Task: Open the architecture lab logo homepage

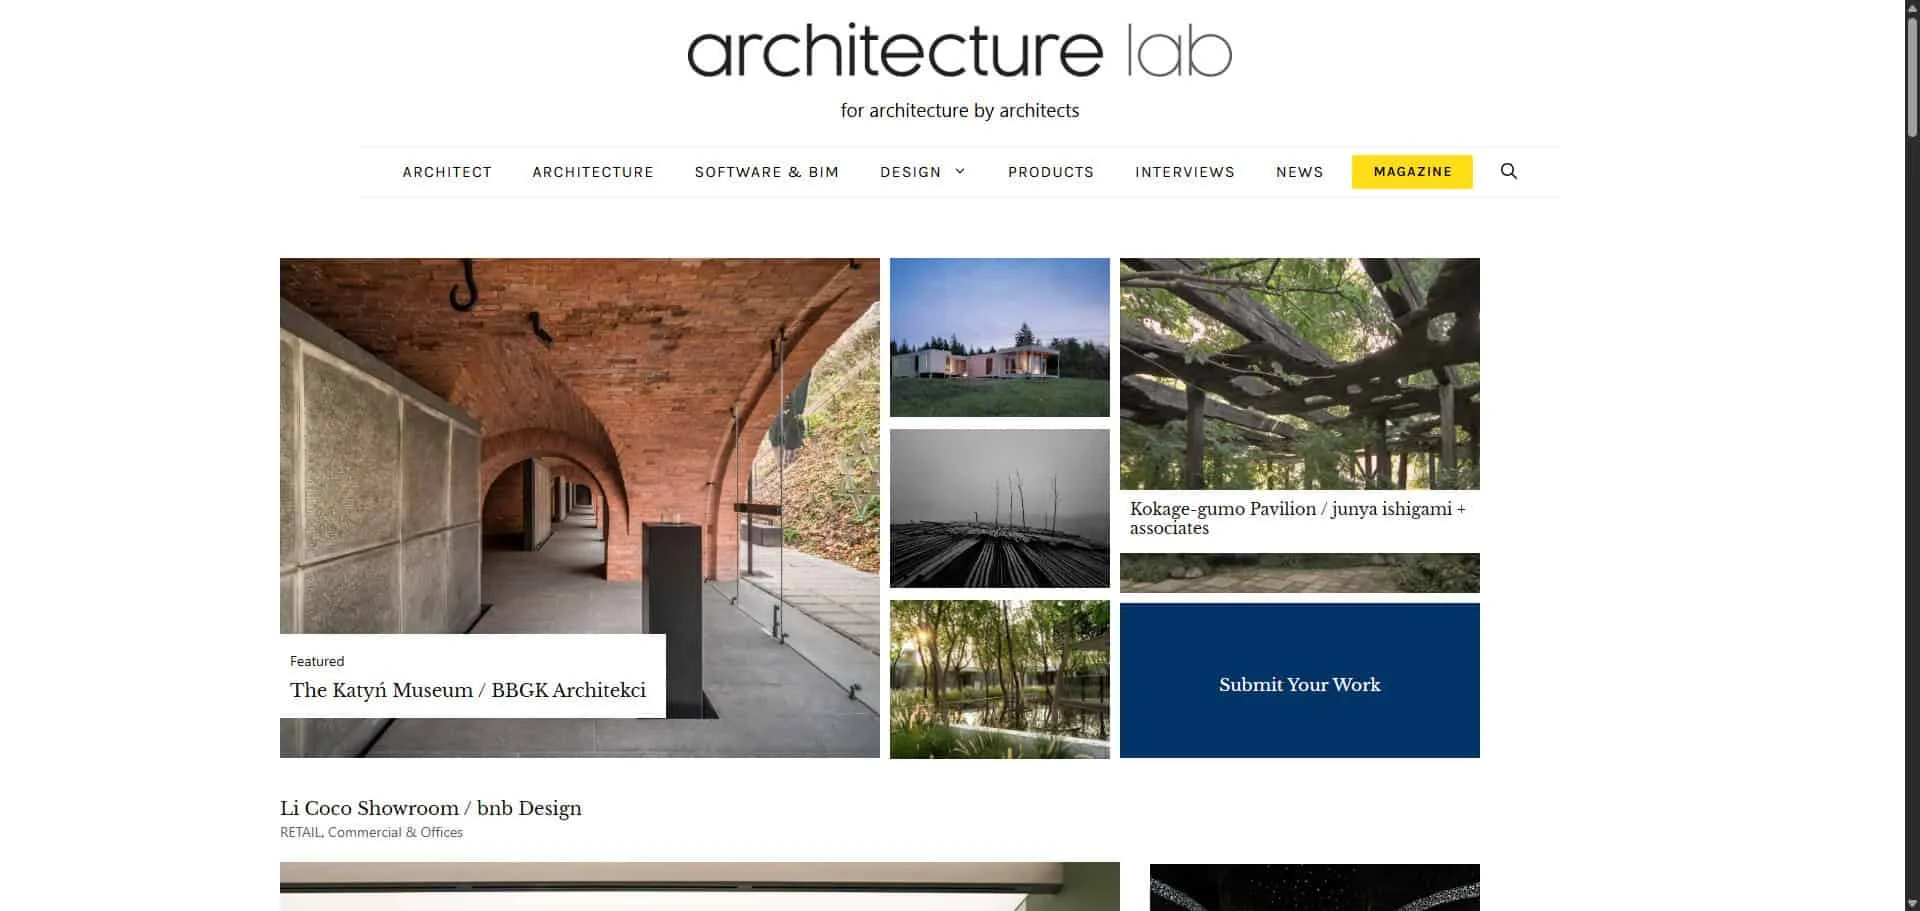Action: click(959, 52)
